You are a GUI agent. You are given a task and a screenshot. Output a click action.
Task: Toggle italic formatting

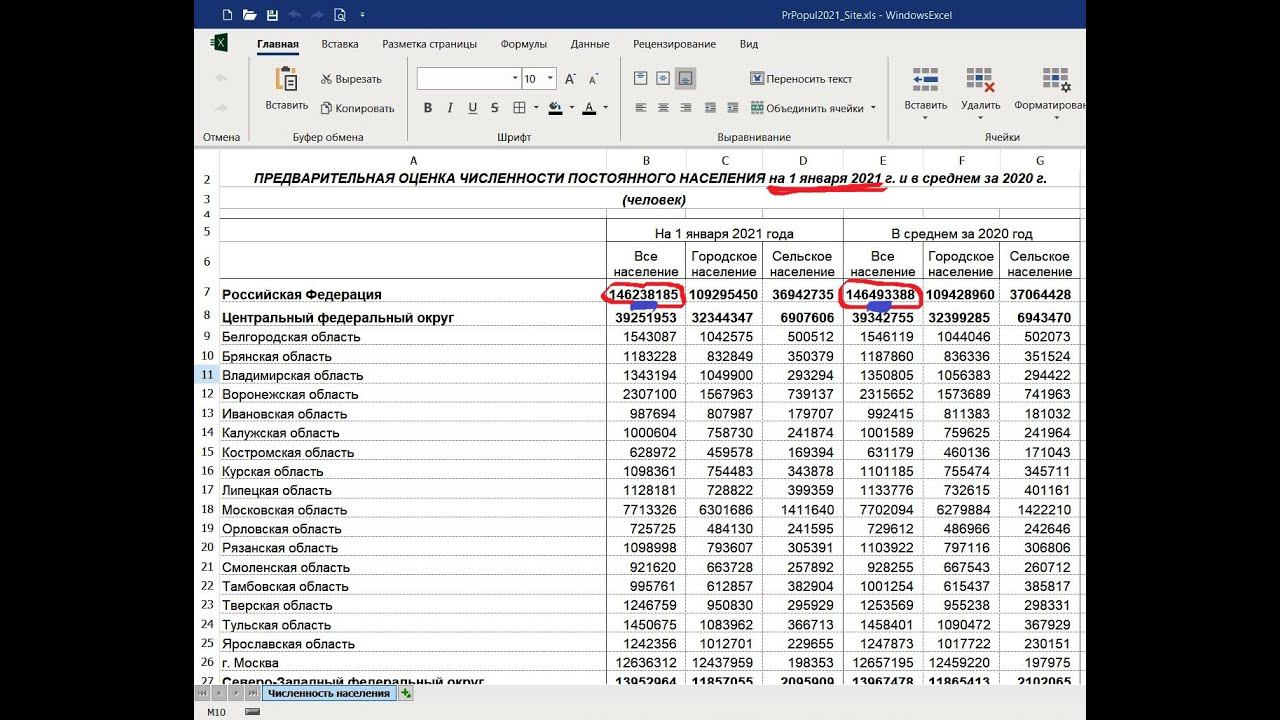click(450, 108)
